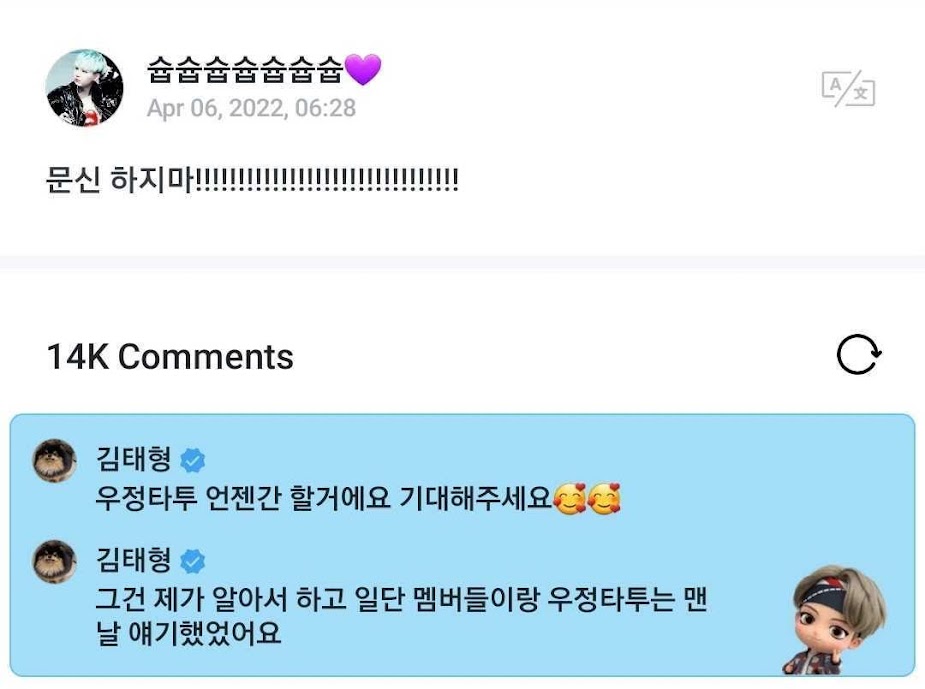
Task: Select the post text 문신 하지마
Action: pyautogui.click(x=120, y=179)
